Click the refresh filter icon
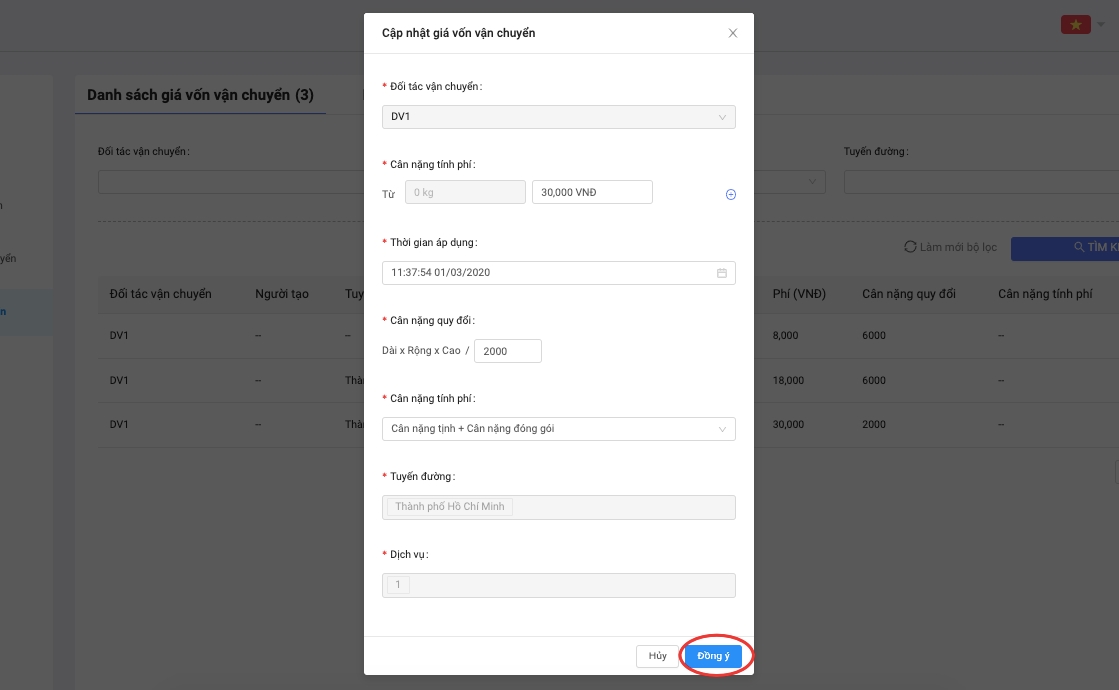 pos(910,247)
